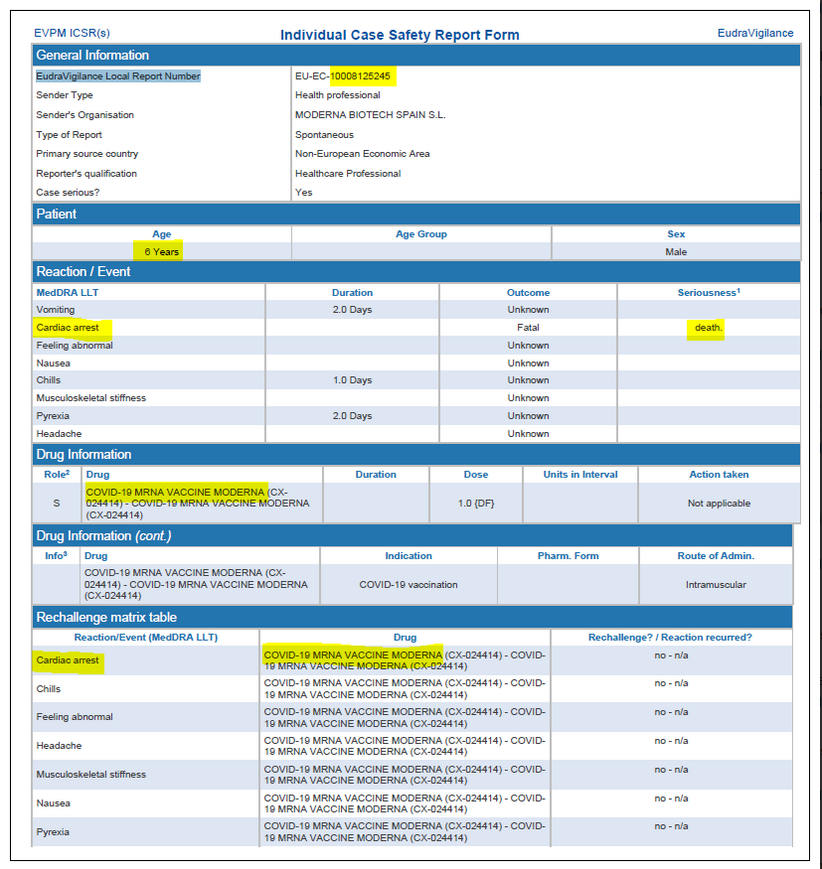This screenshot has width=822, height=869.
Task: Click the Age Group column header
Action: click(421, 234)
